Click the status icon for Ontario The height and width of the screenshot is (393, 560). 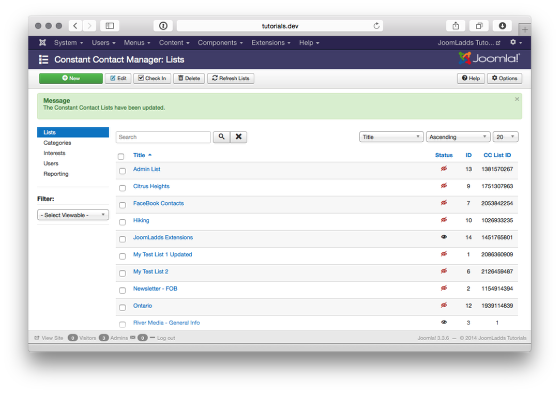(x=444, y=305)
